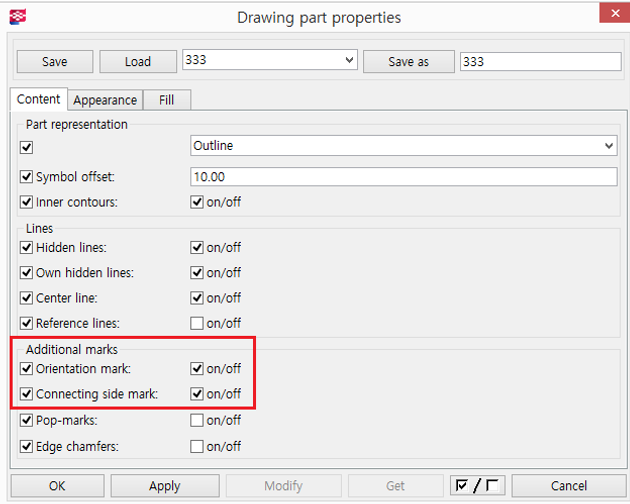The height and width of the screenshot is (504, 630).
Task: Click the Symbol offset value field
Action: pyautogui.click(x=403, y=177)
